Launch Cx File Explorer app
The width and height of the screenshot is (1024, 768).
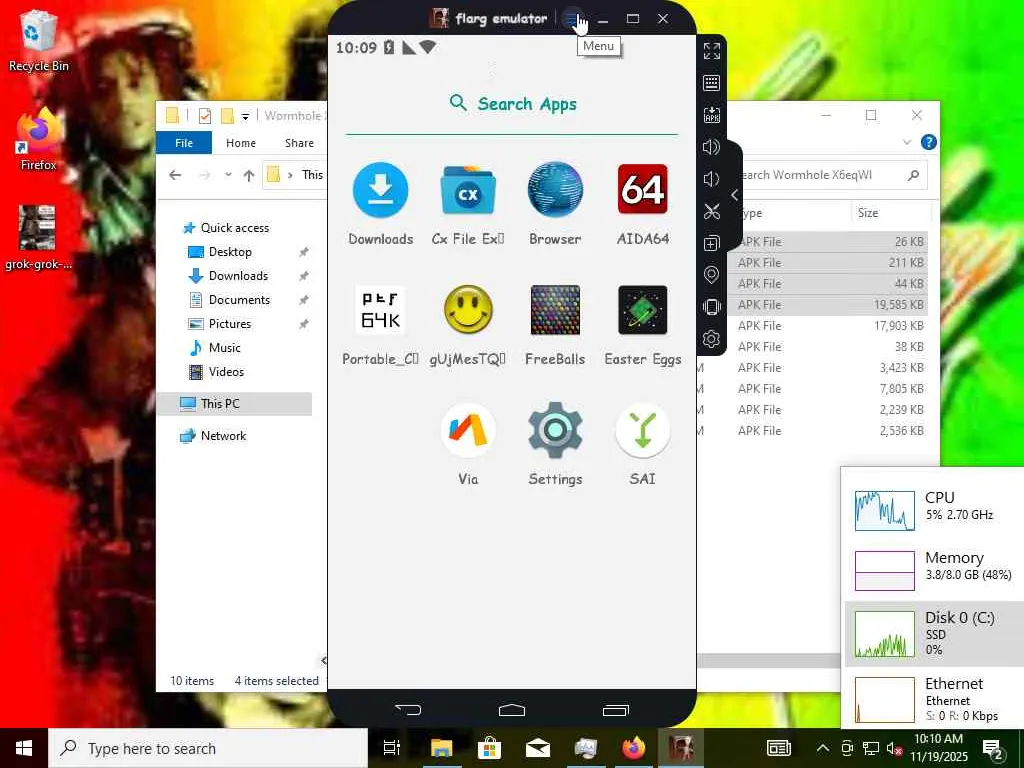(468, 190)
